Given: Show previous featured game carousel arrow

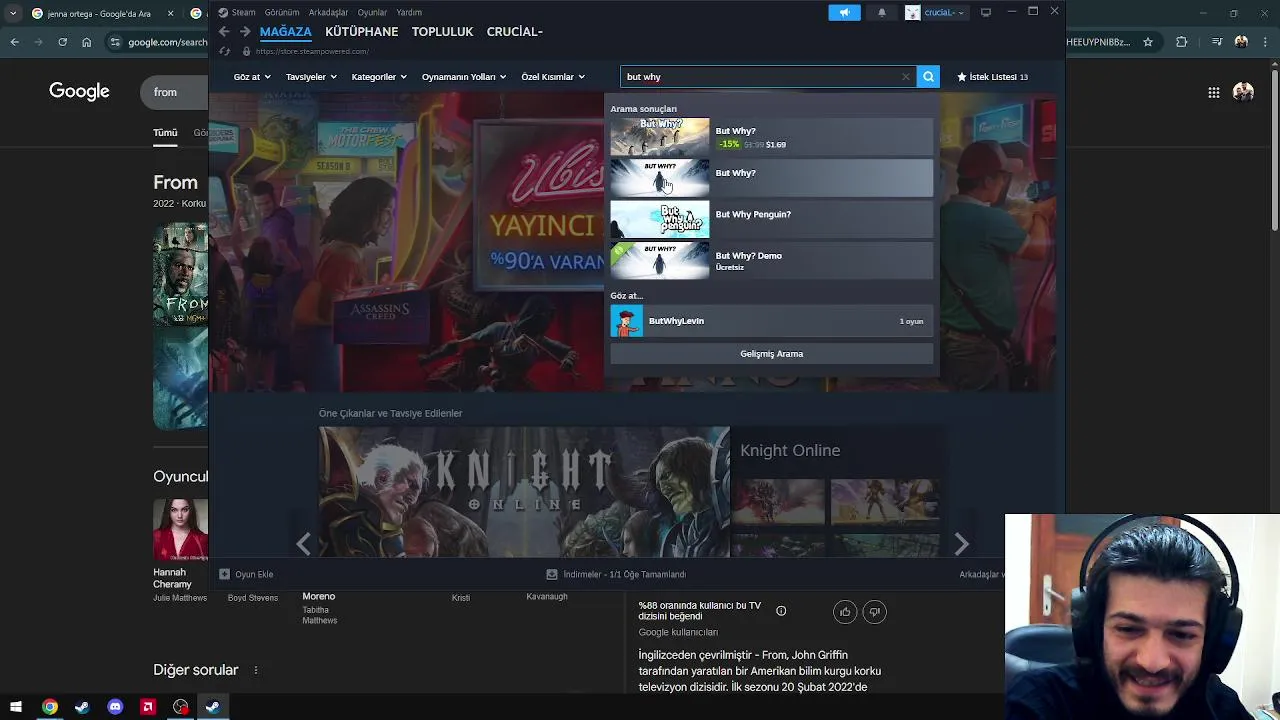Looking at the screenshot, I should pyautogui.click(x=303, y=543).
